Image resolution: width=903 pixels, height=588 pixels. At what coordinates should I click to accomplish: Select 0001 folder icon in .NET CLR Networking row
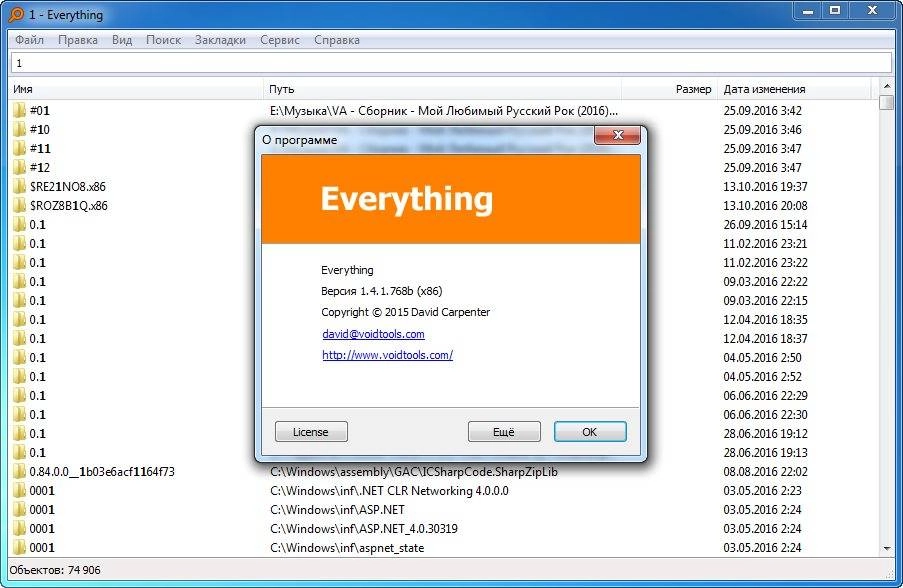(20, 490)
